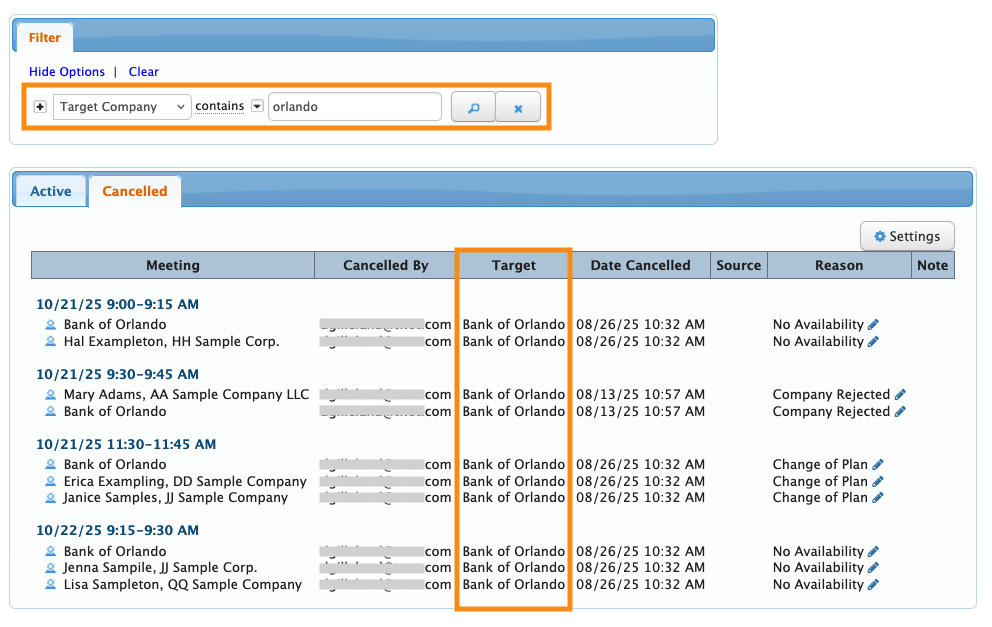The width and height of the screenshot is (992, 627).
Task: Click person icon beside Bank of Orlando at 9:00 meeting
Action: (51, 325)
